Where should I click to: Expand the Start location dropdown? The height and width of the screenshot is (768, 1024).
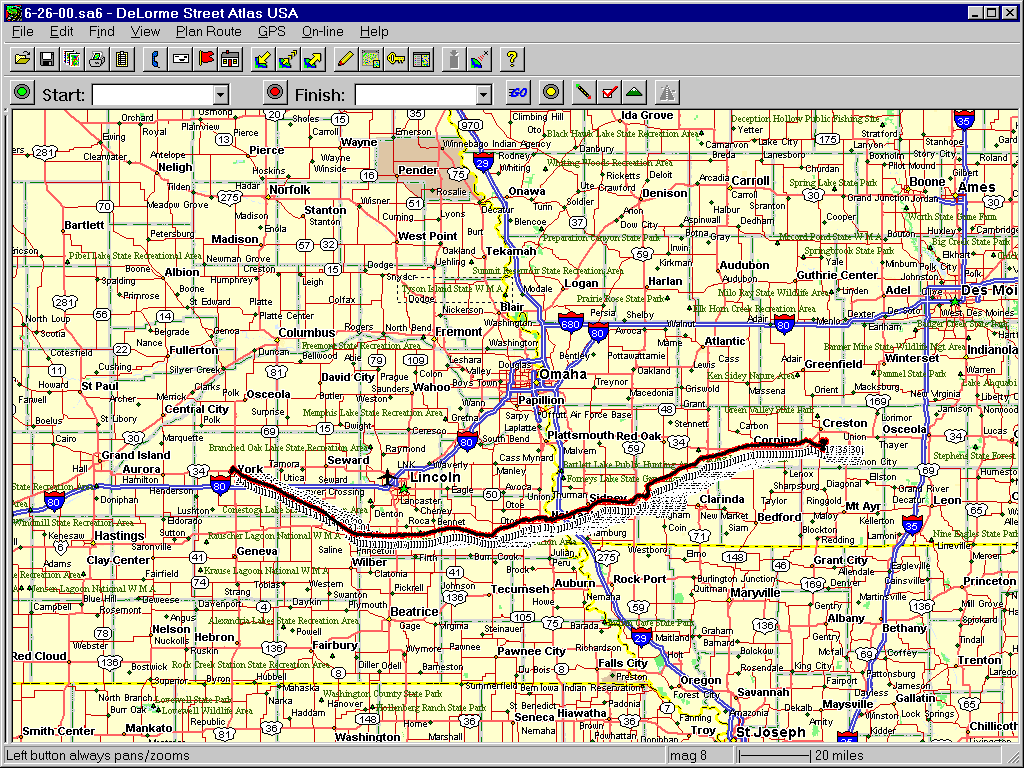pos(221,94)
